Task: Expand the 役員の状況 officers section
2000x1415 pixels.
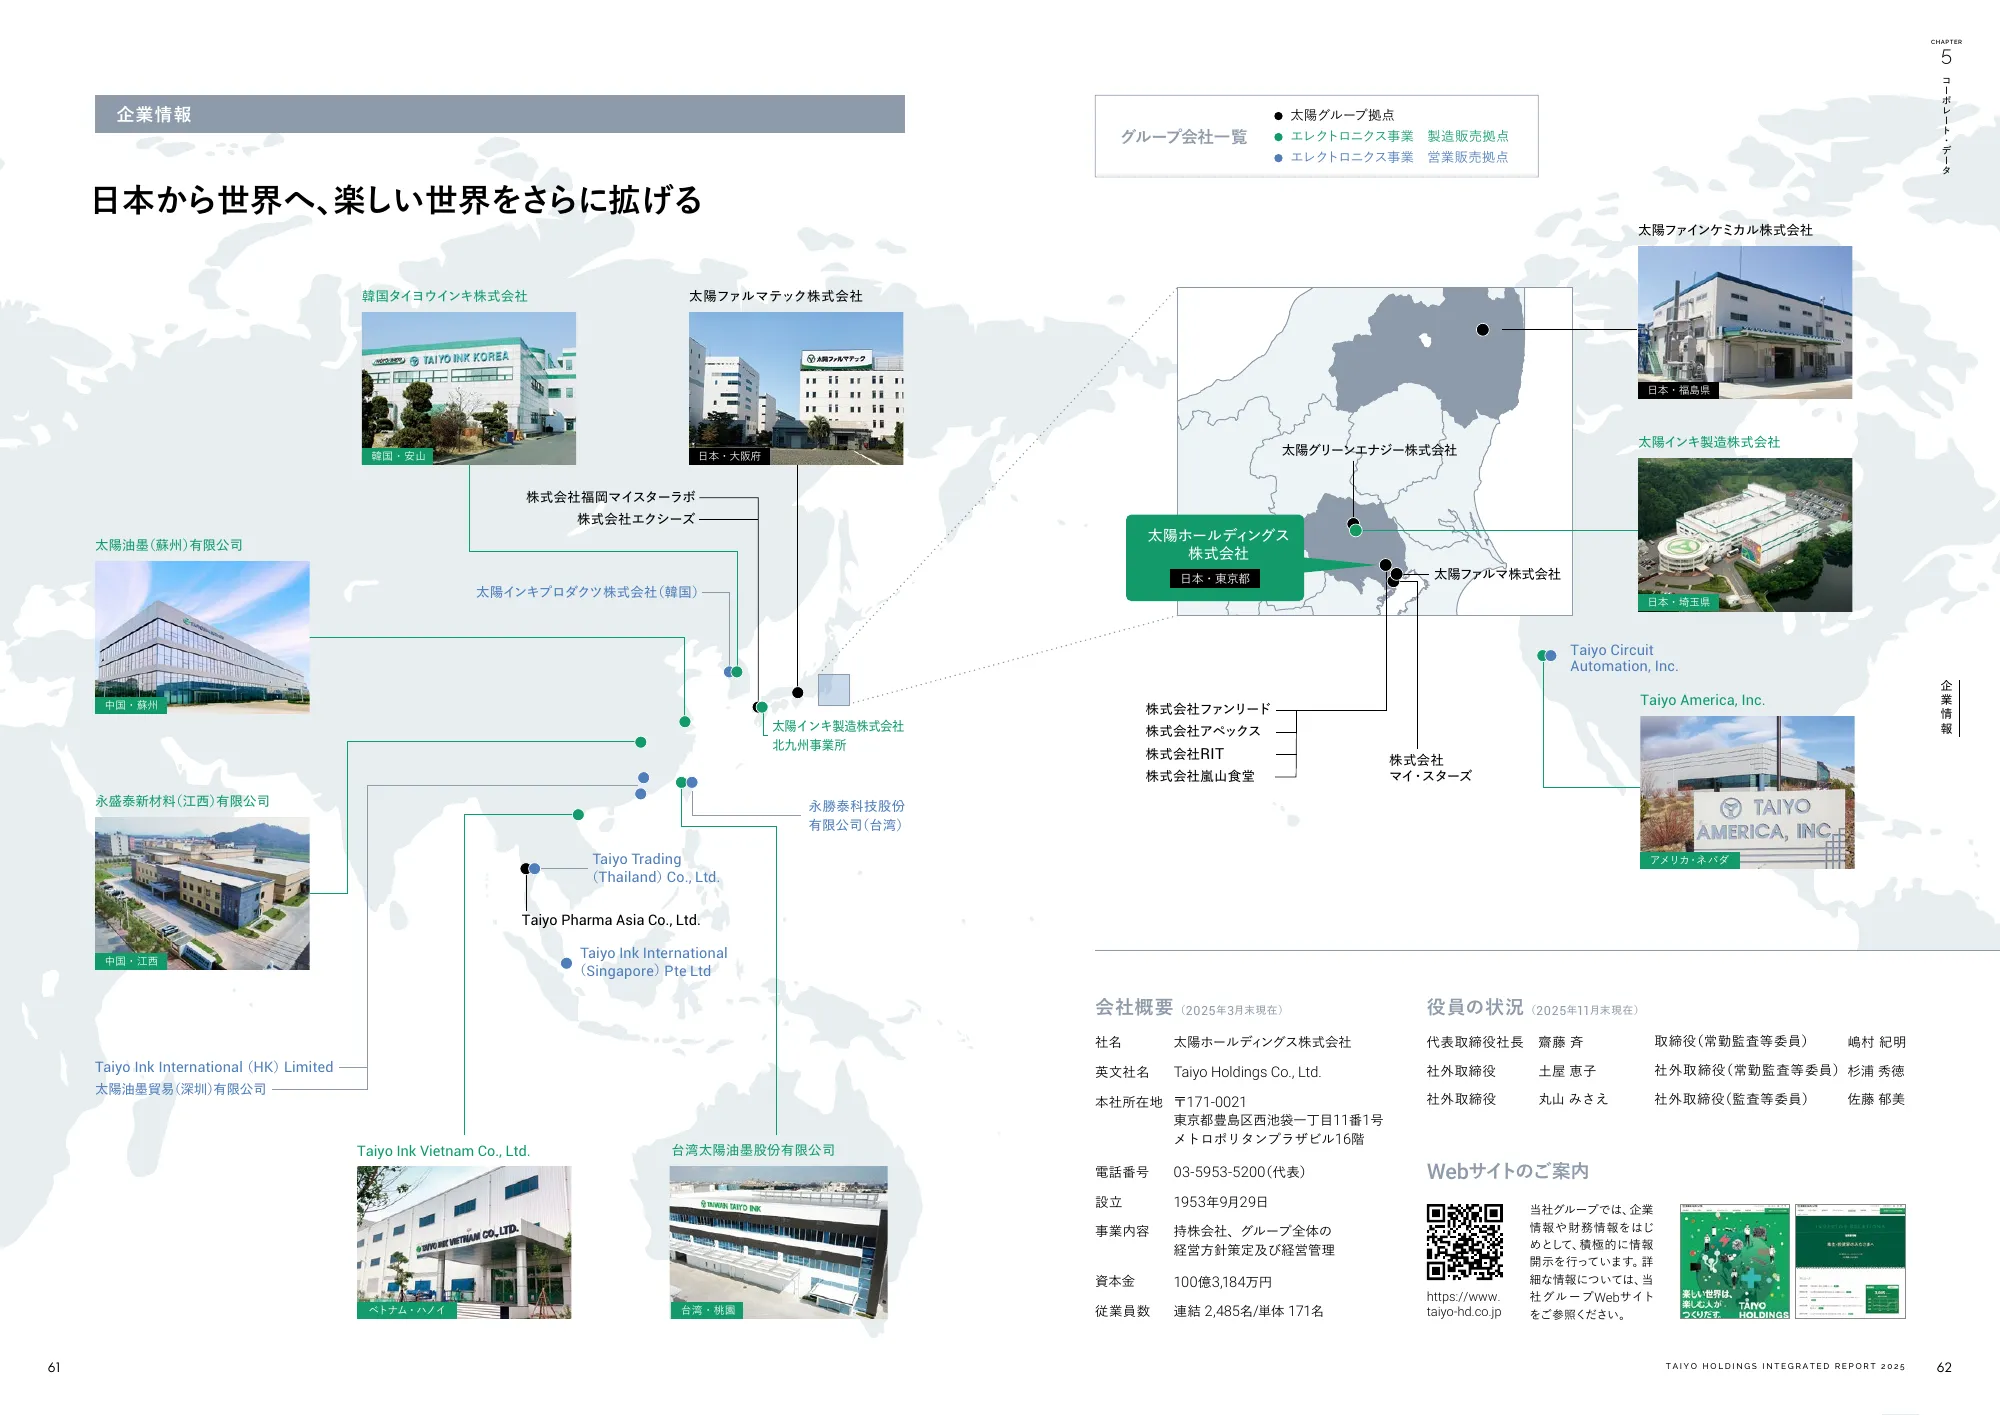Action: pyautogui.click(x=1477, y=1008)
